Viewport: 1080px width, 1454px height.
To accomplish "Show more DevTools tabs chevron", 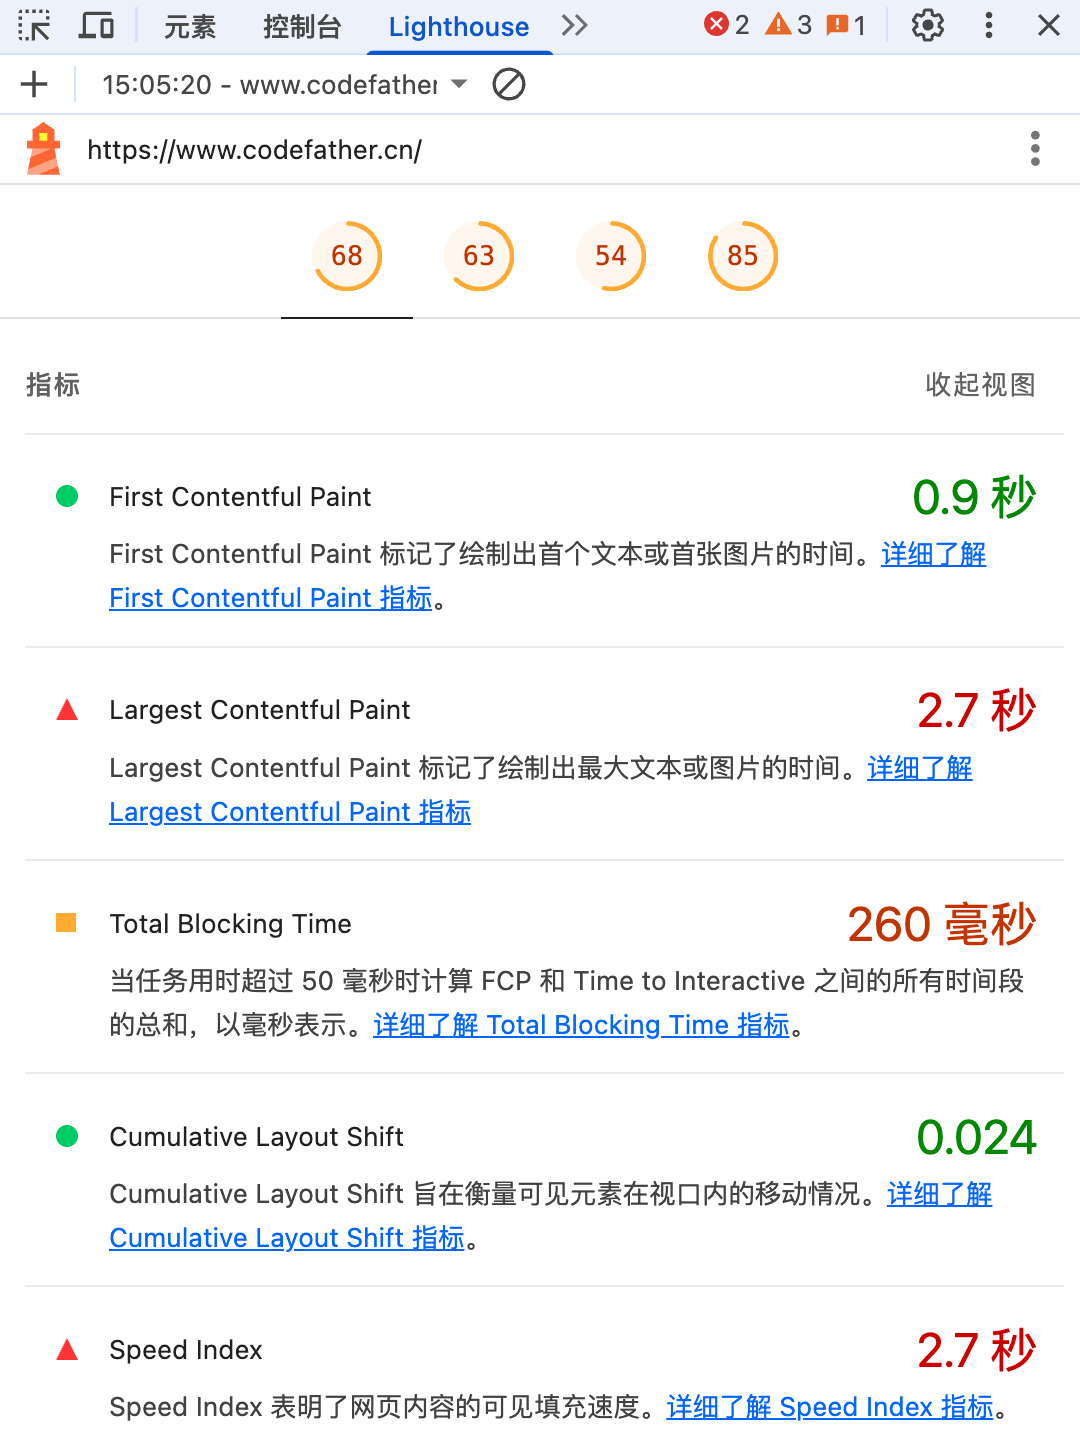I will (574, 26).
